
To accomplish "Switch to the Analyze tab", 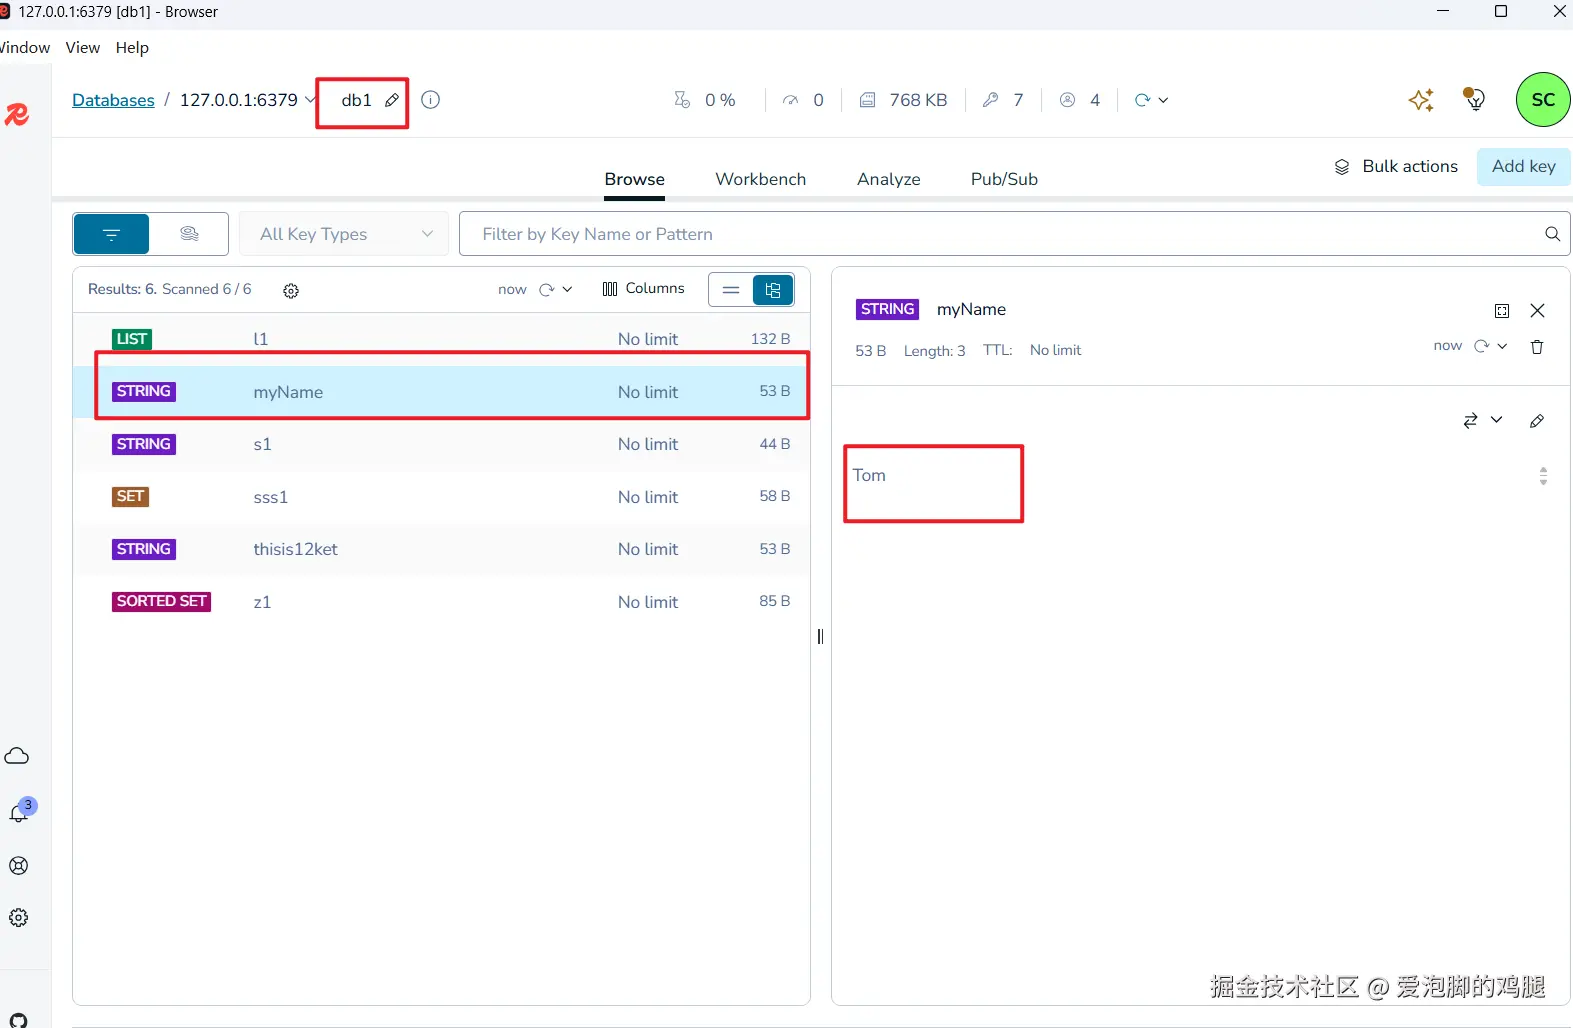I will [888, 179].
